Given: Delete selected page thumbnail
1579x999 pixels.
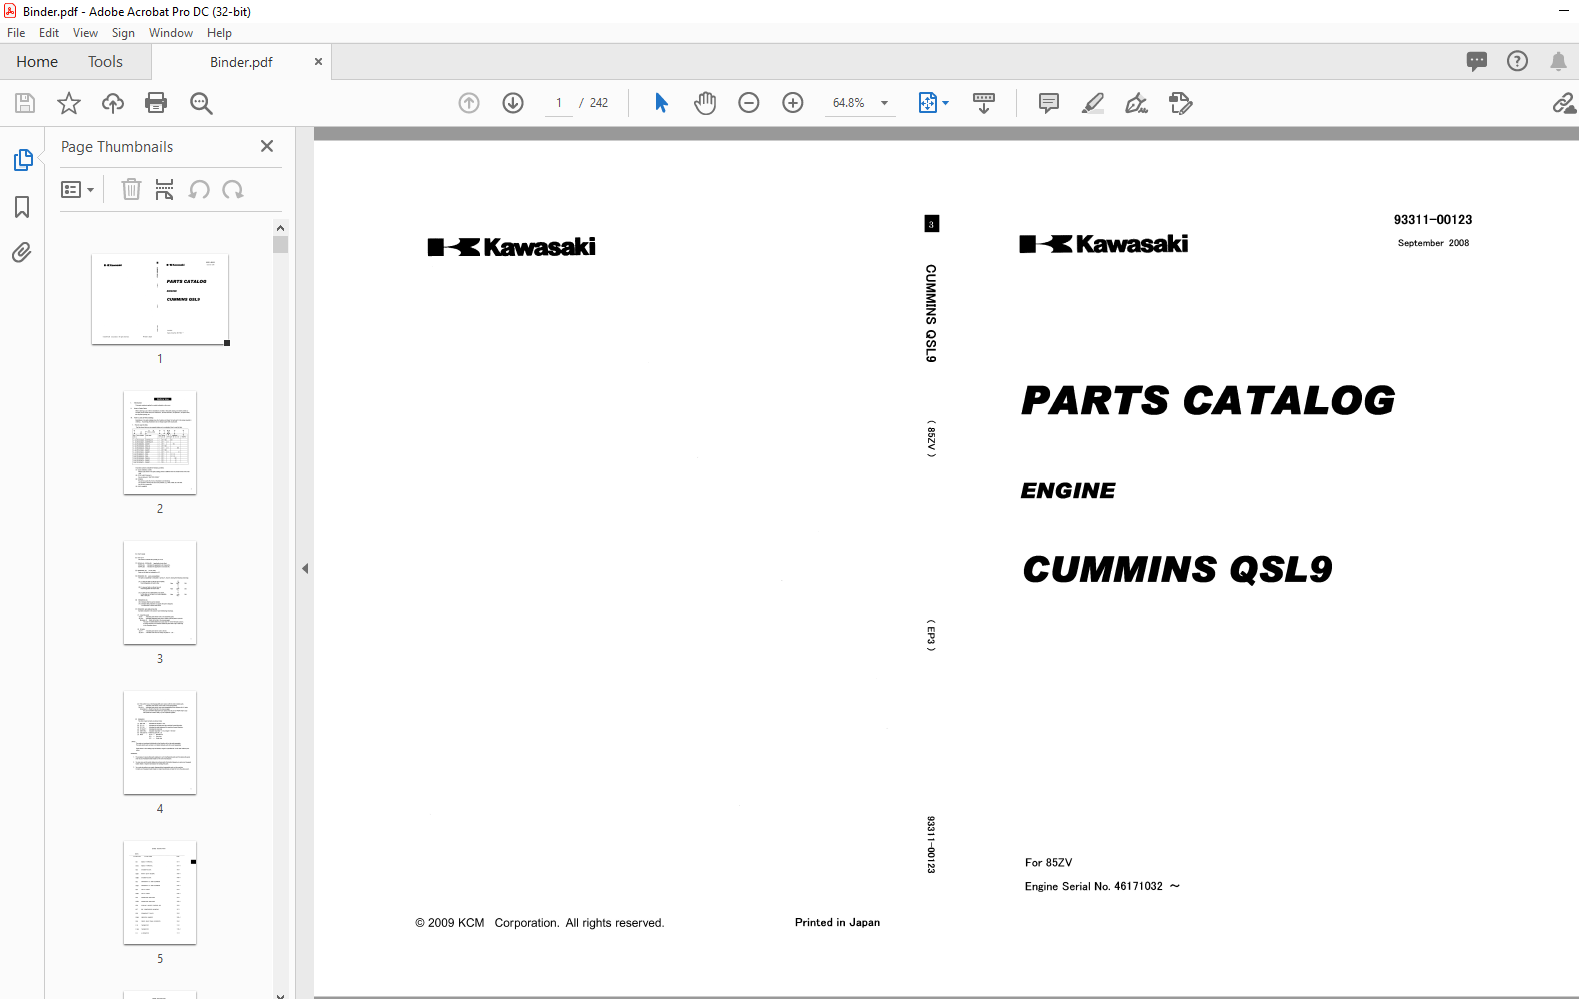Looking at the screenshot, I should pos(131,189).
